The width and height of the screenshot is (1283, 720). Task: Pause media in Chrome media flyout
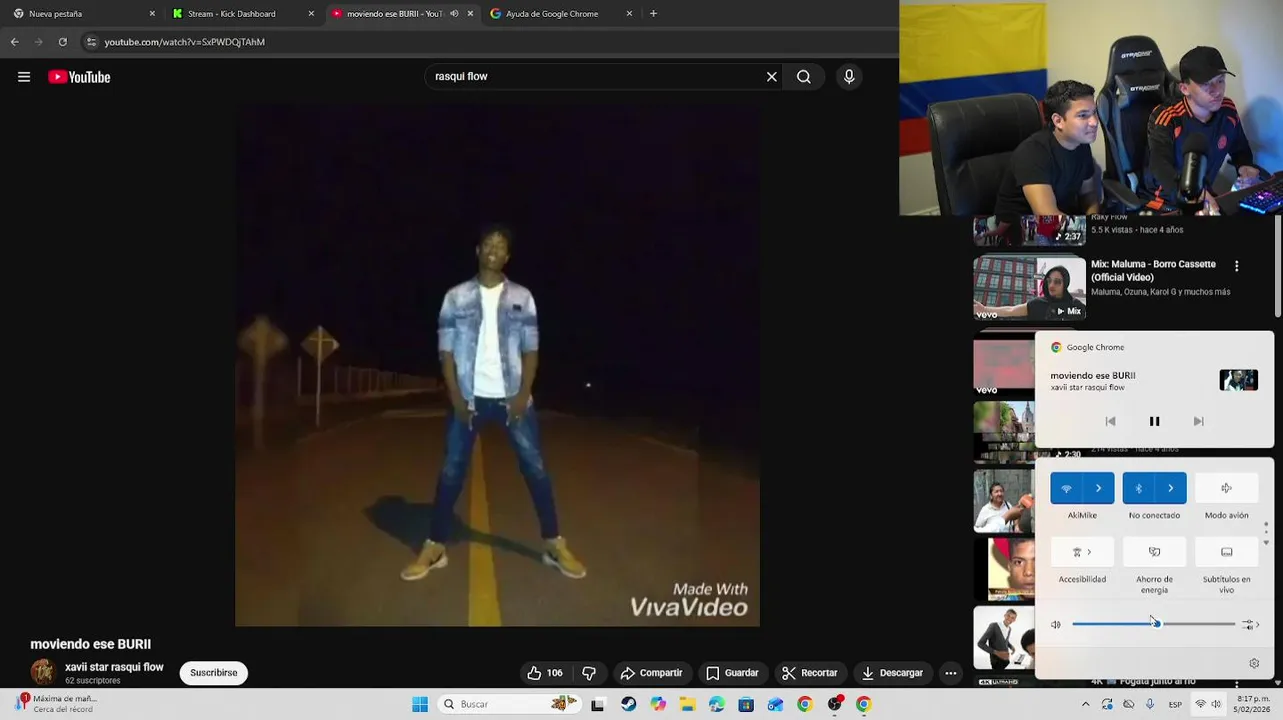(1154, 421)
